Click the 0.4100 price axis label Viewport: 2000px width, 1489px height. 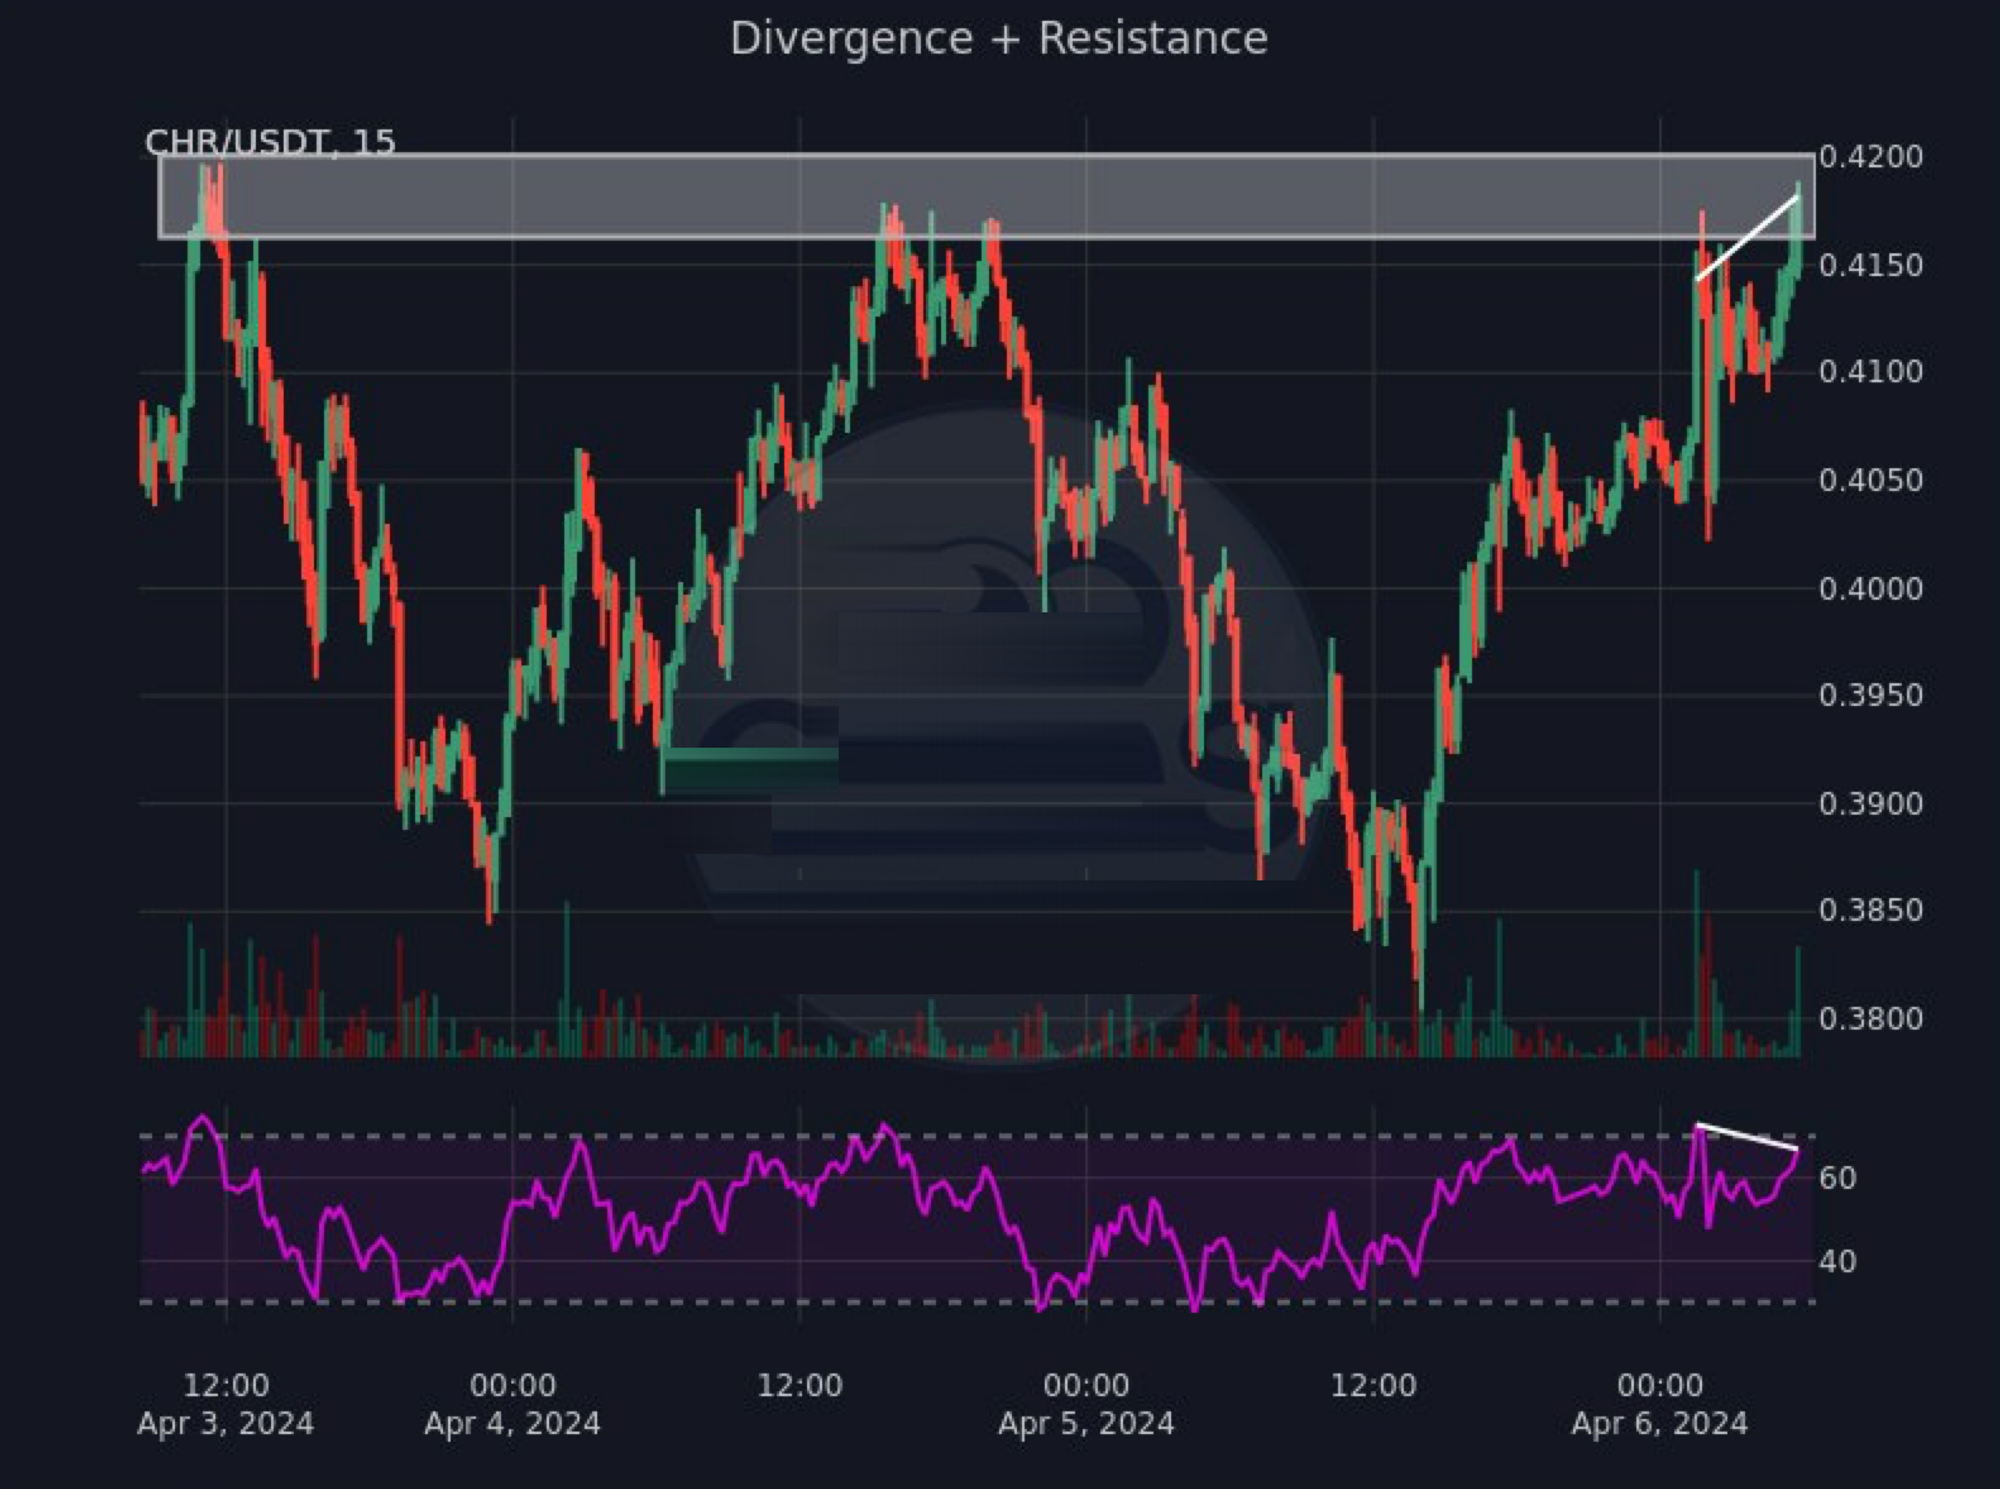[x=1870, y=372]
